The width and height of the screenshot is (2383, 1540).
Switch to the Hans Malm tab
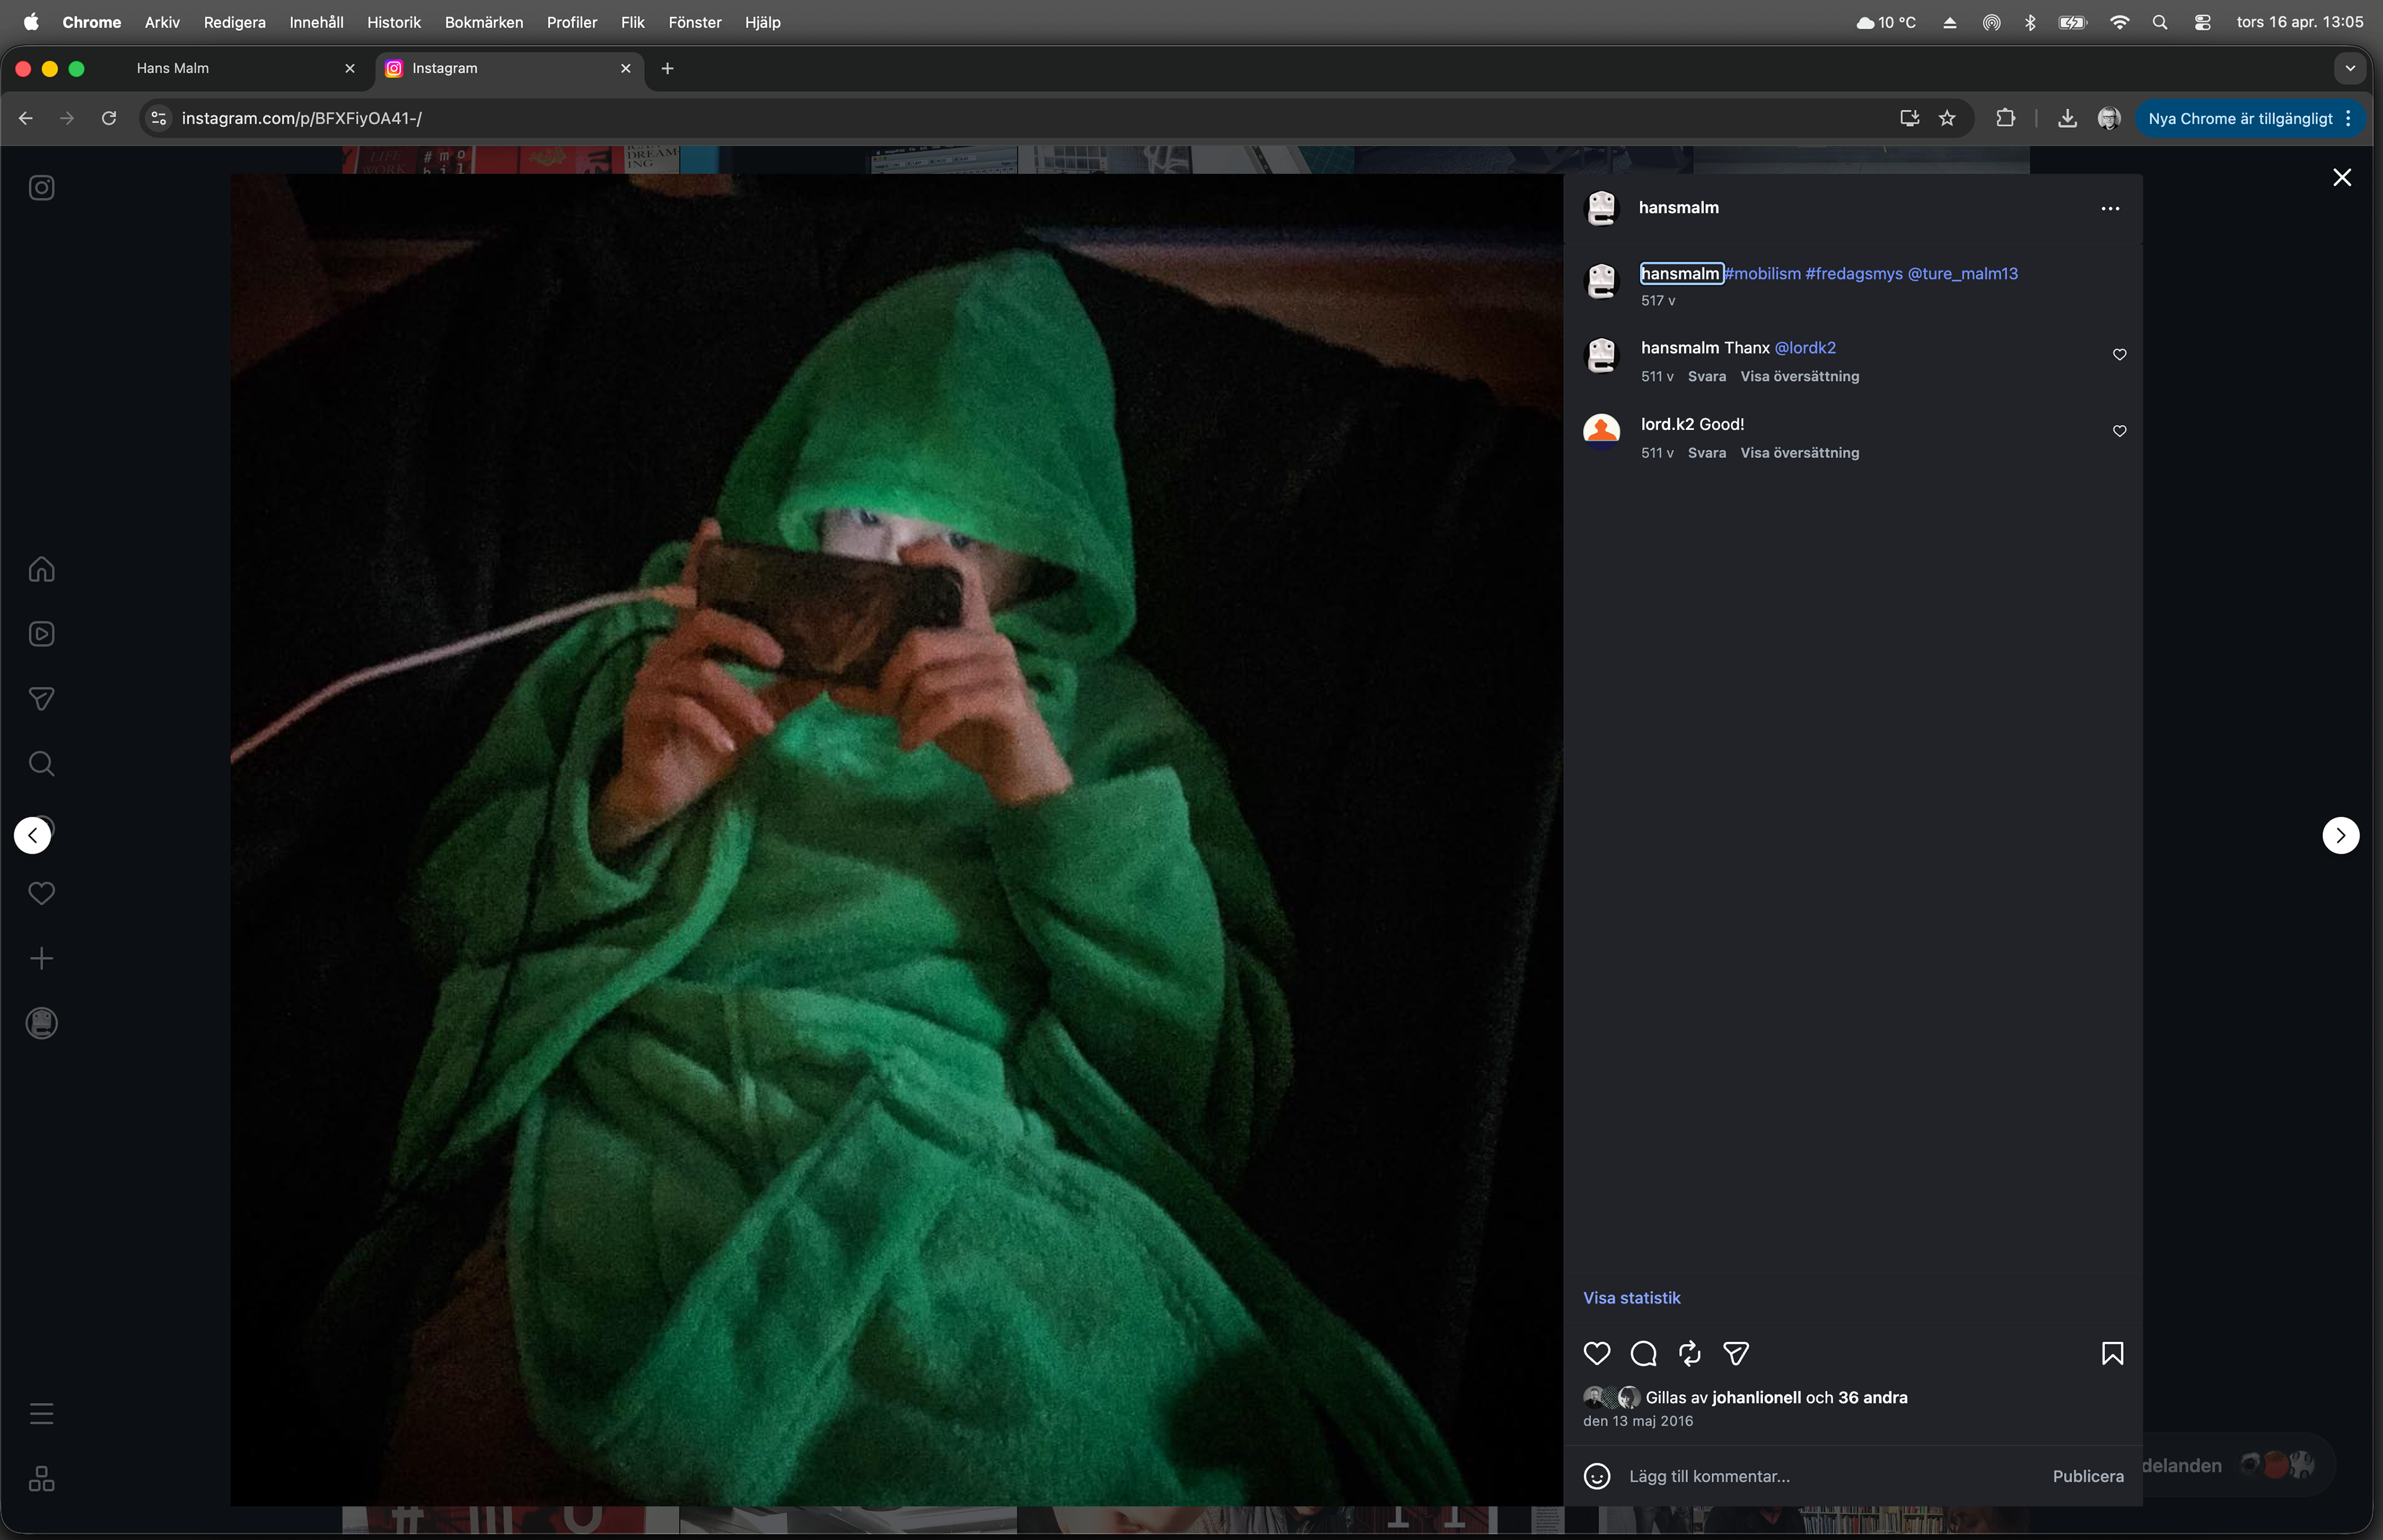[173, 68]
